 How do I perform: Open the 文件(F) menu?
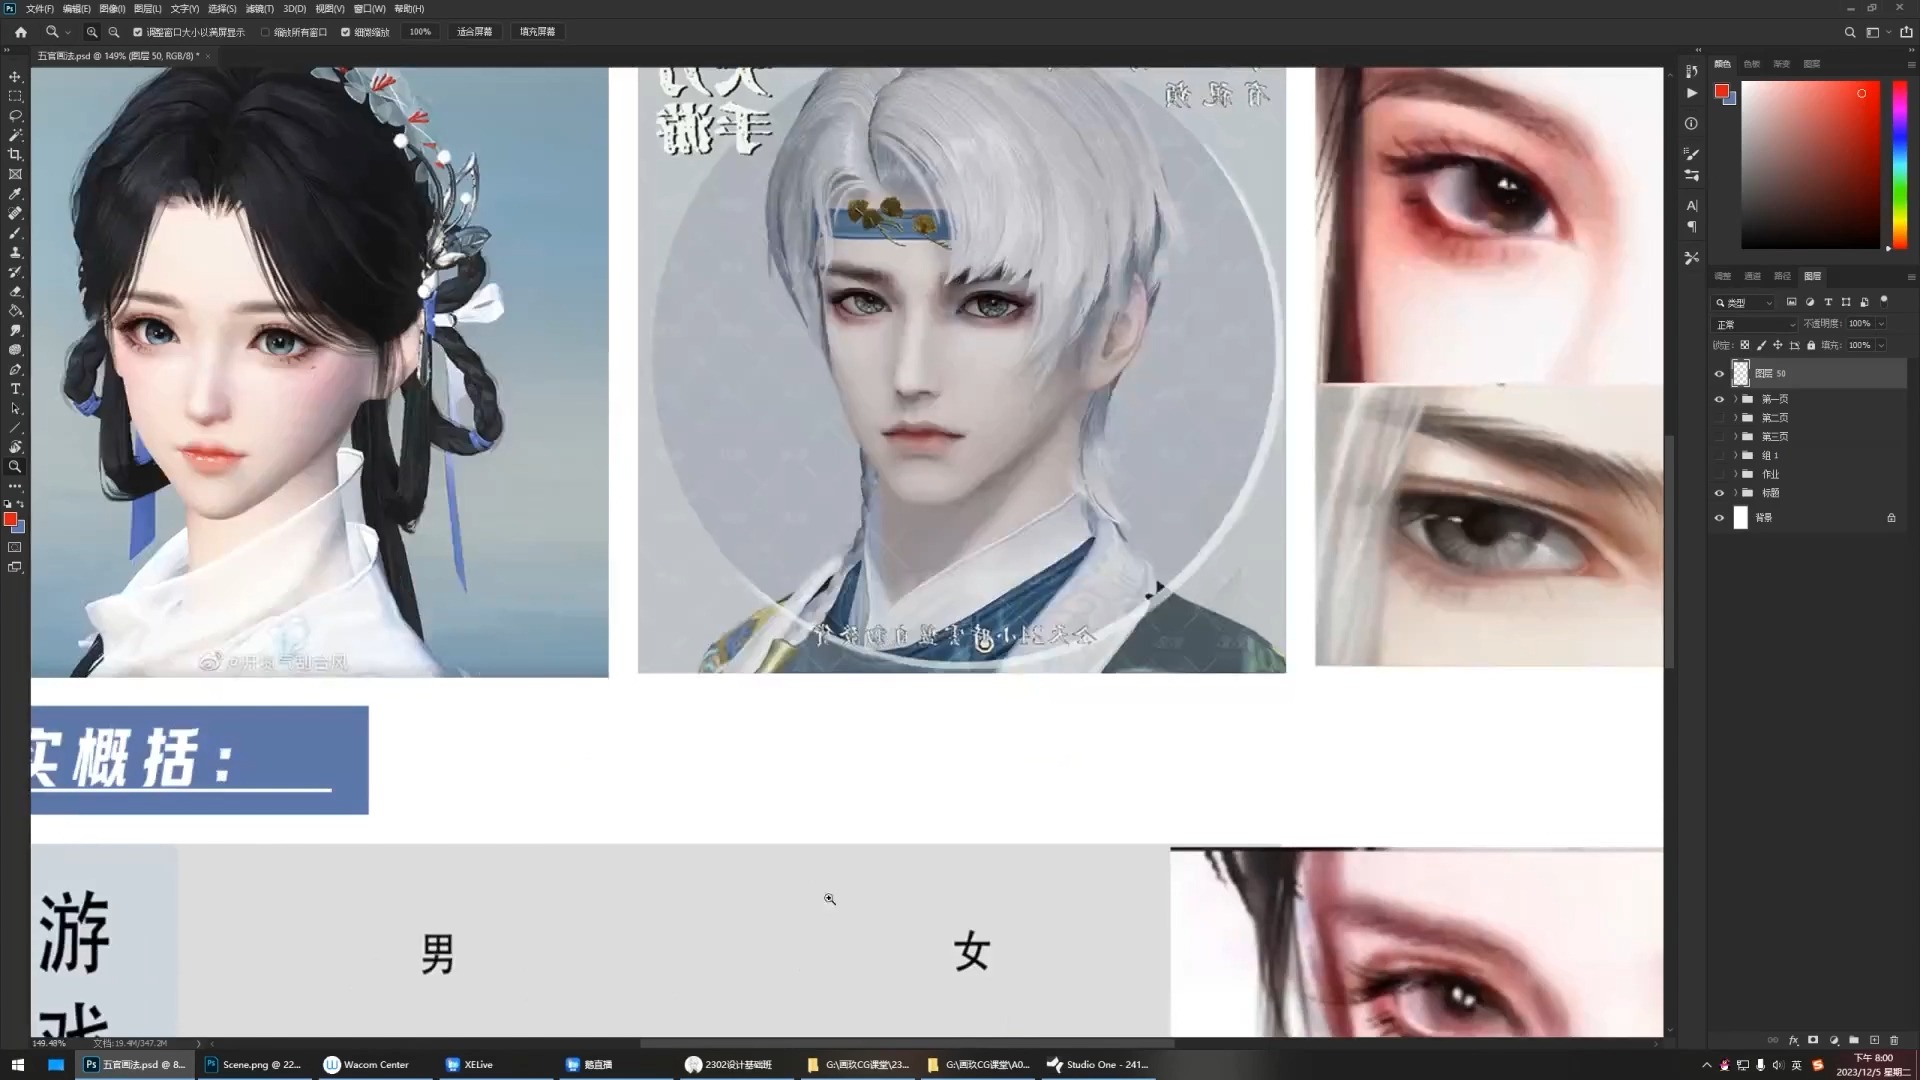[x=40, y=8]
